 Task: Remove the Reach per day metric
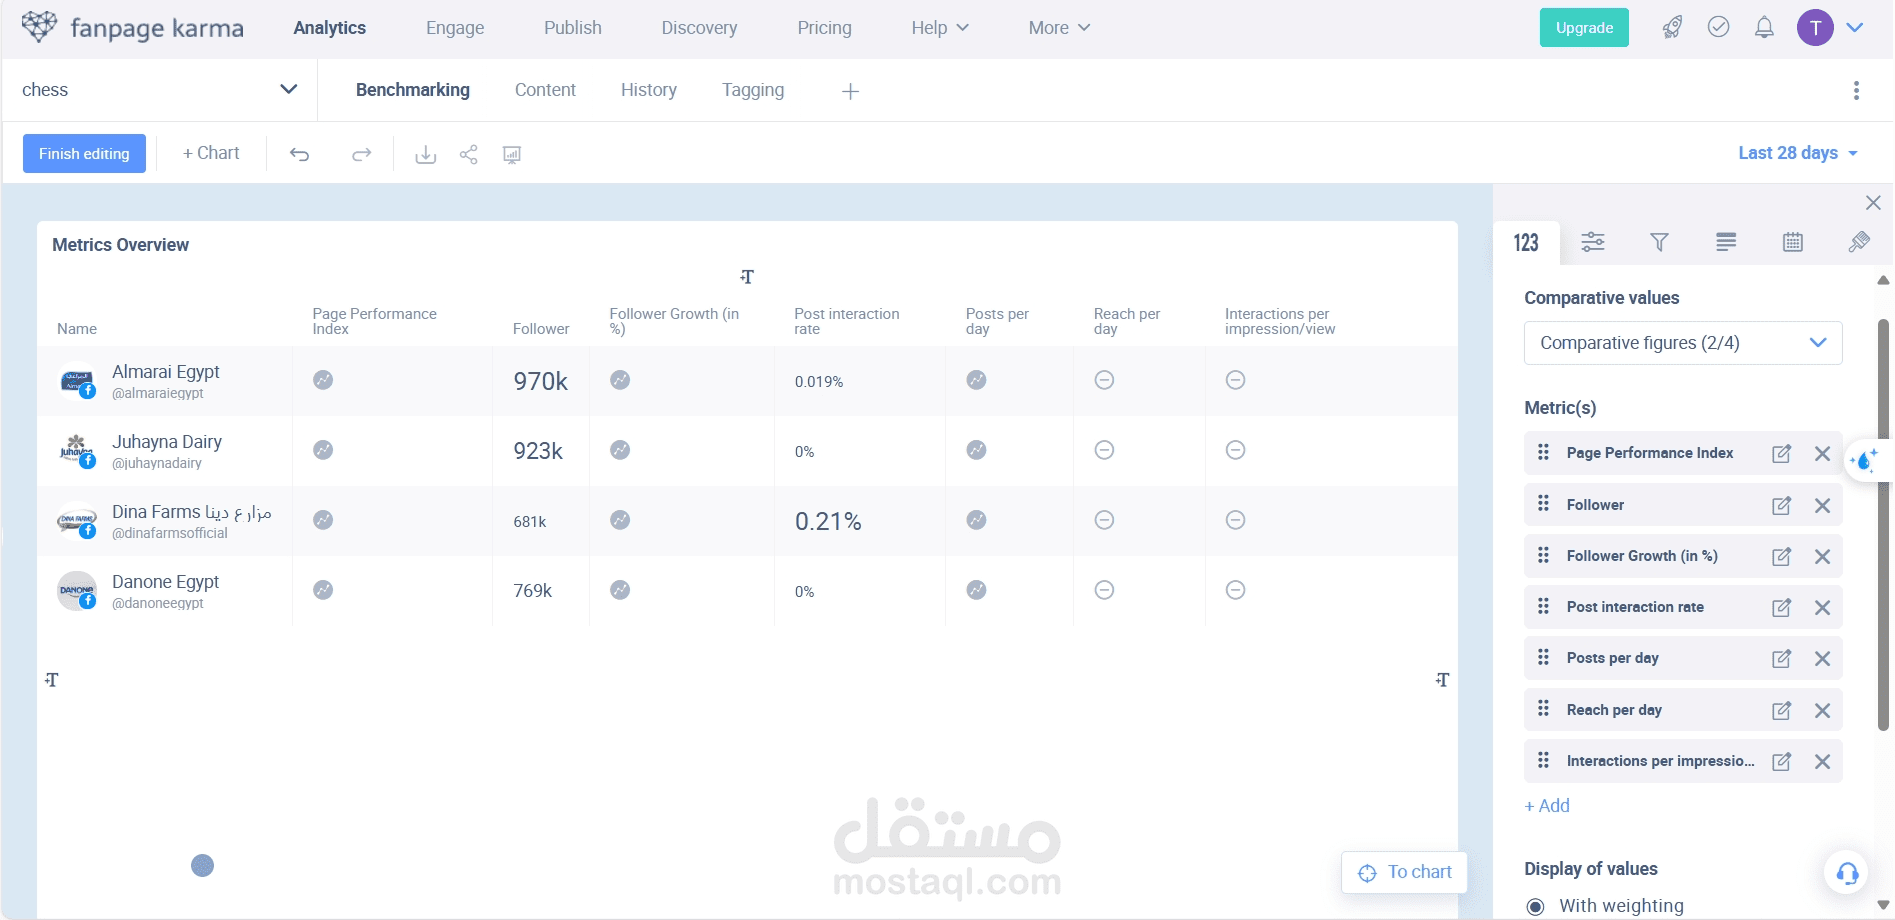click(1822, 711)
